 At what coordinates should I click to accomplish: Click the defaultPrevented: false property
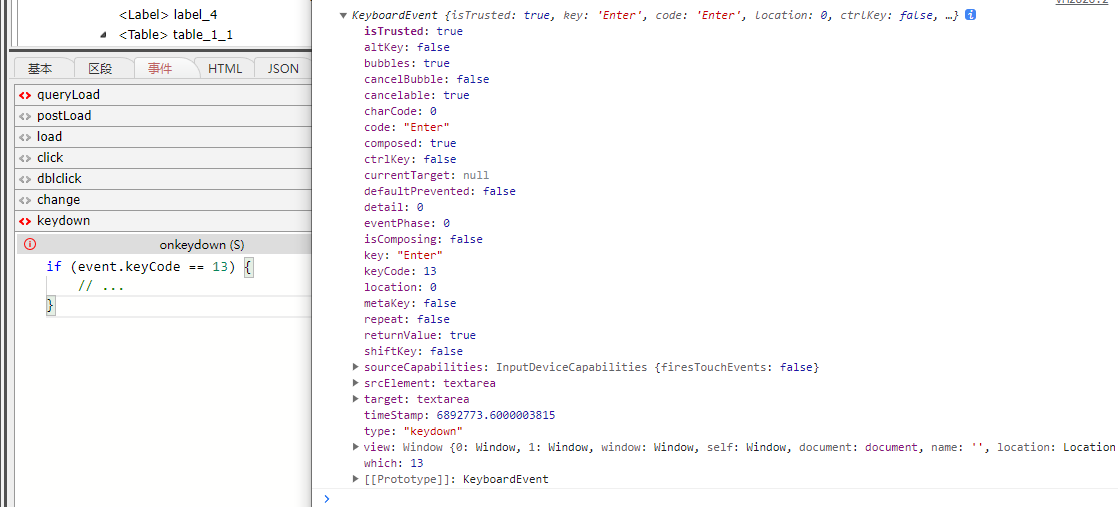[439, 191]
